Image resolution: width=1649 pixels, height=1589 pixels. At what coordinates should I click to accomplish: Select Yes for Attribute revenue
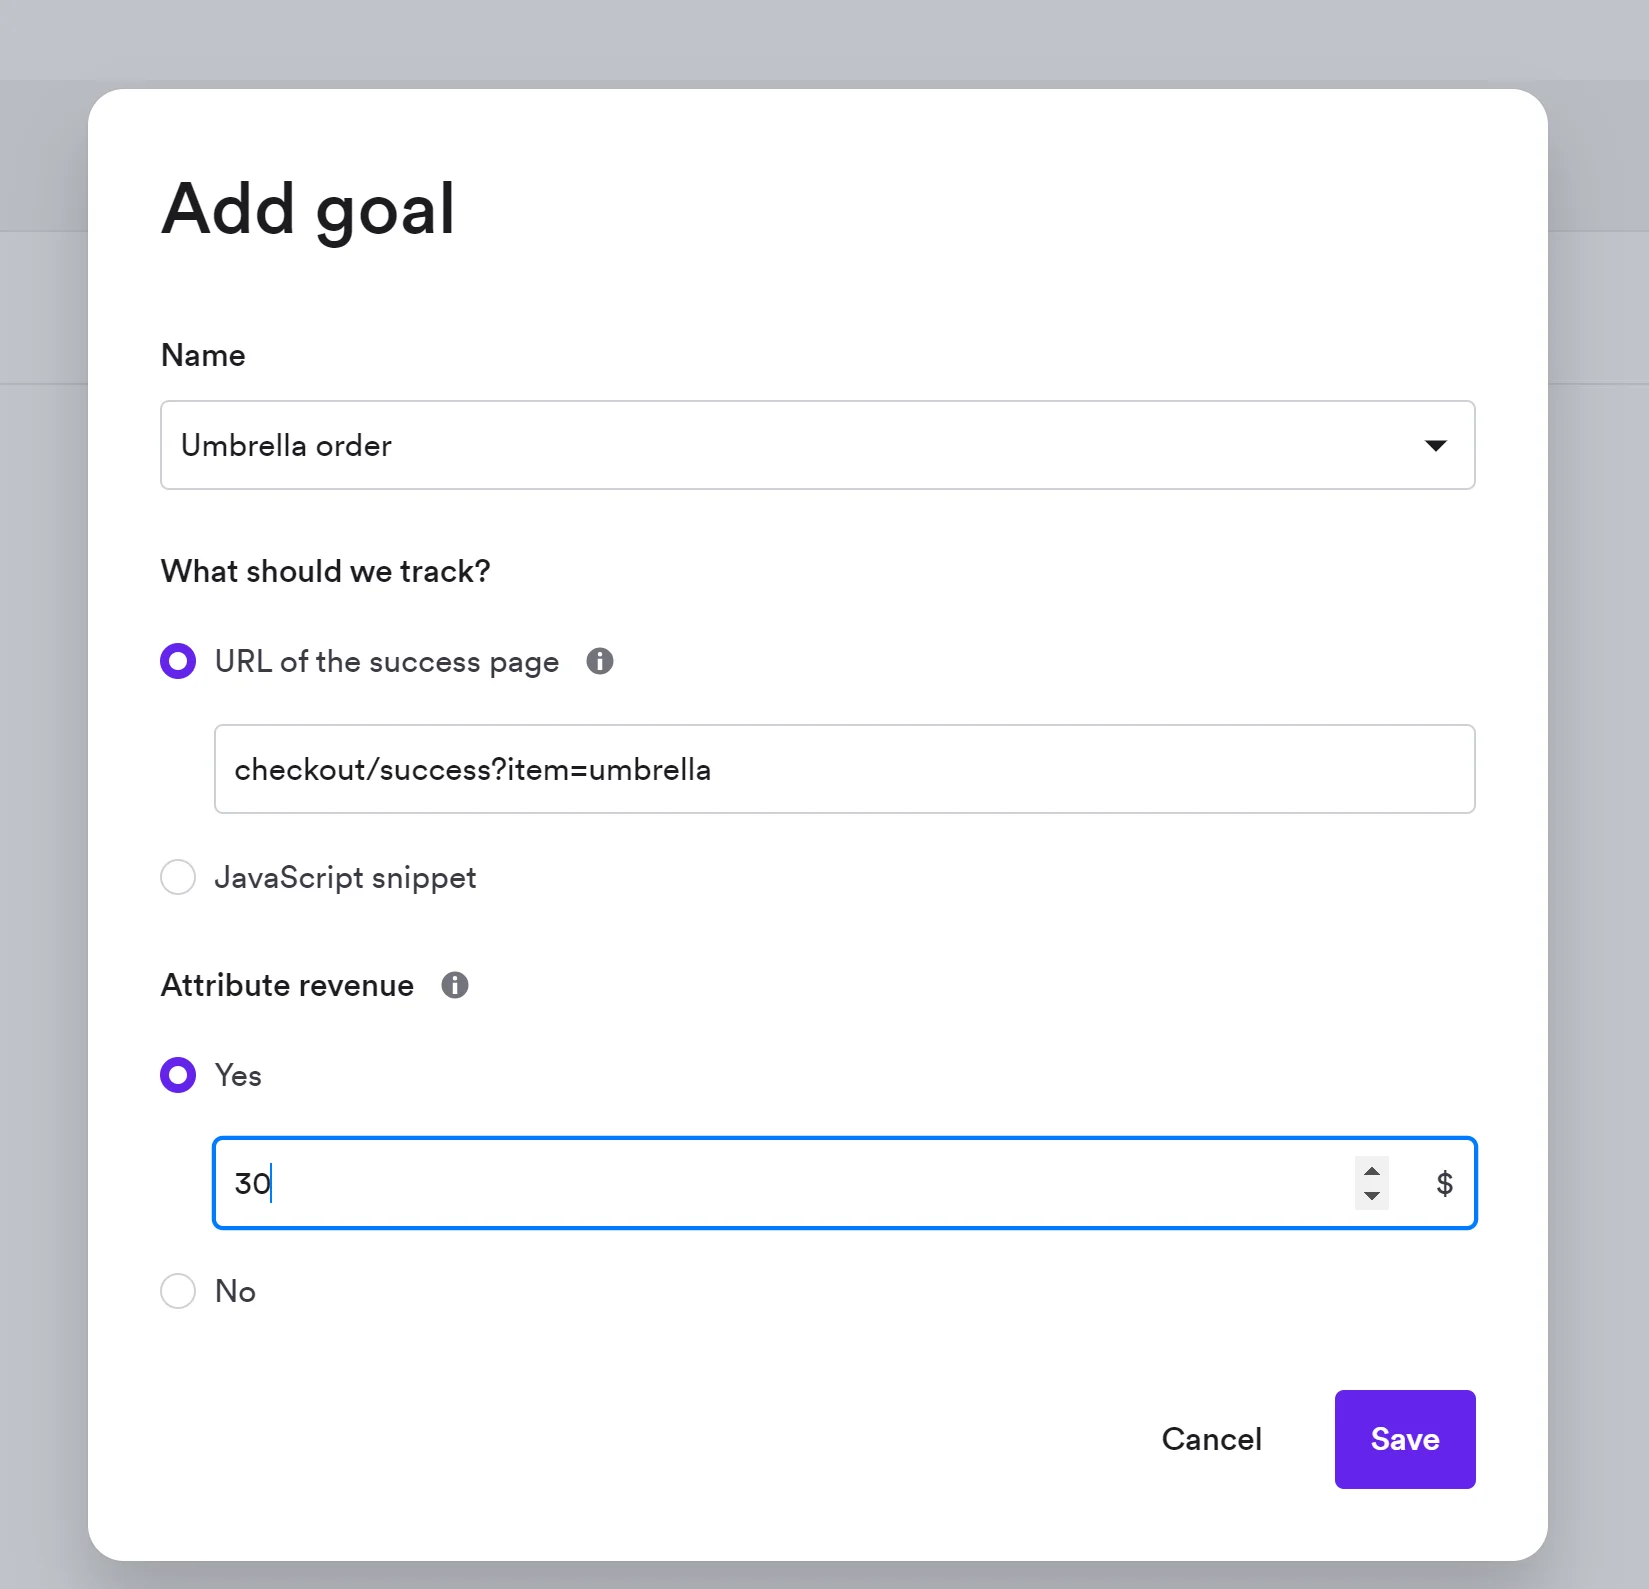click(x=179, y=1075)
